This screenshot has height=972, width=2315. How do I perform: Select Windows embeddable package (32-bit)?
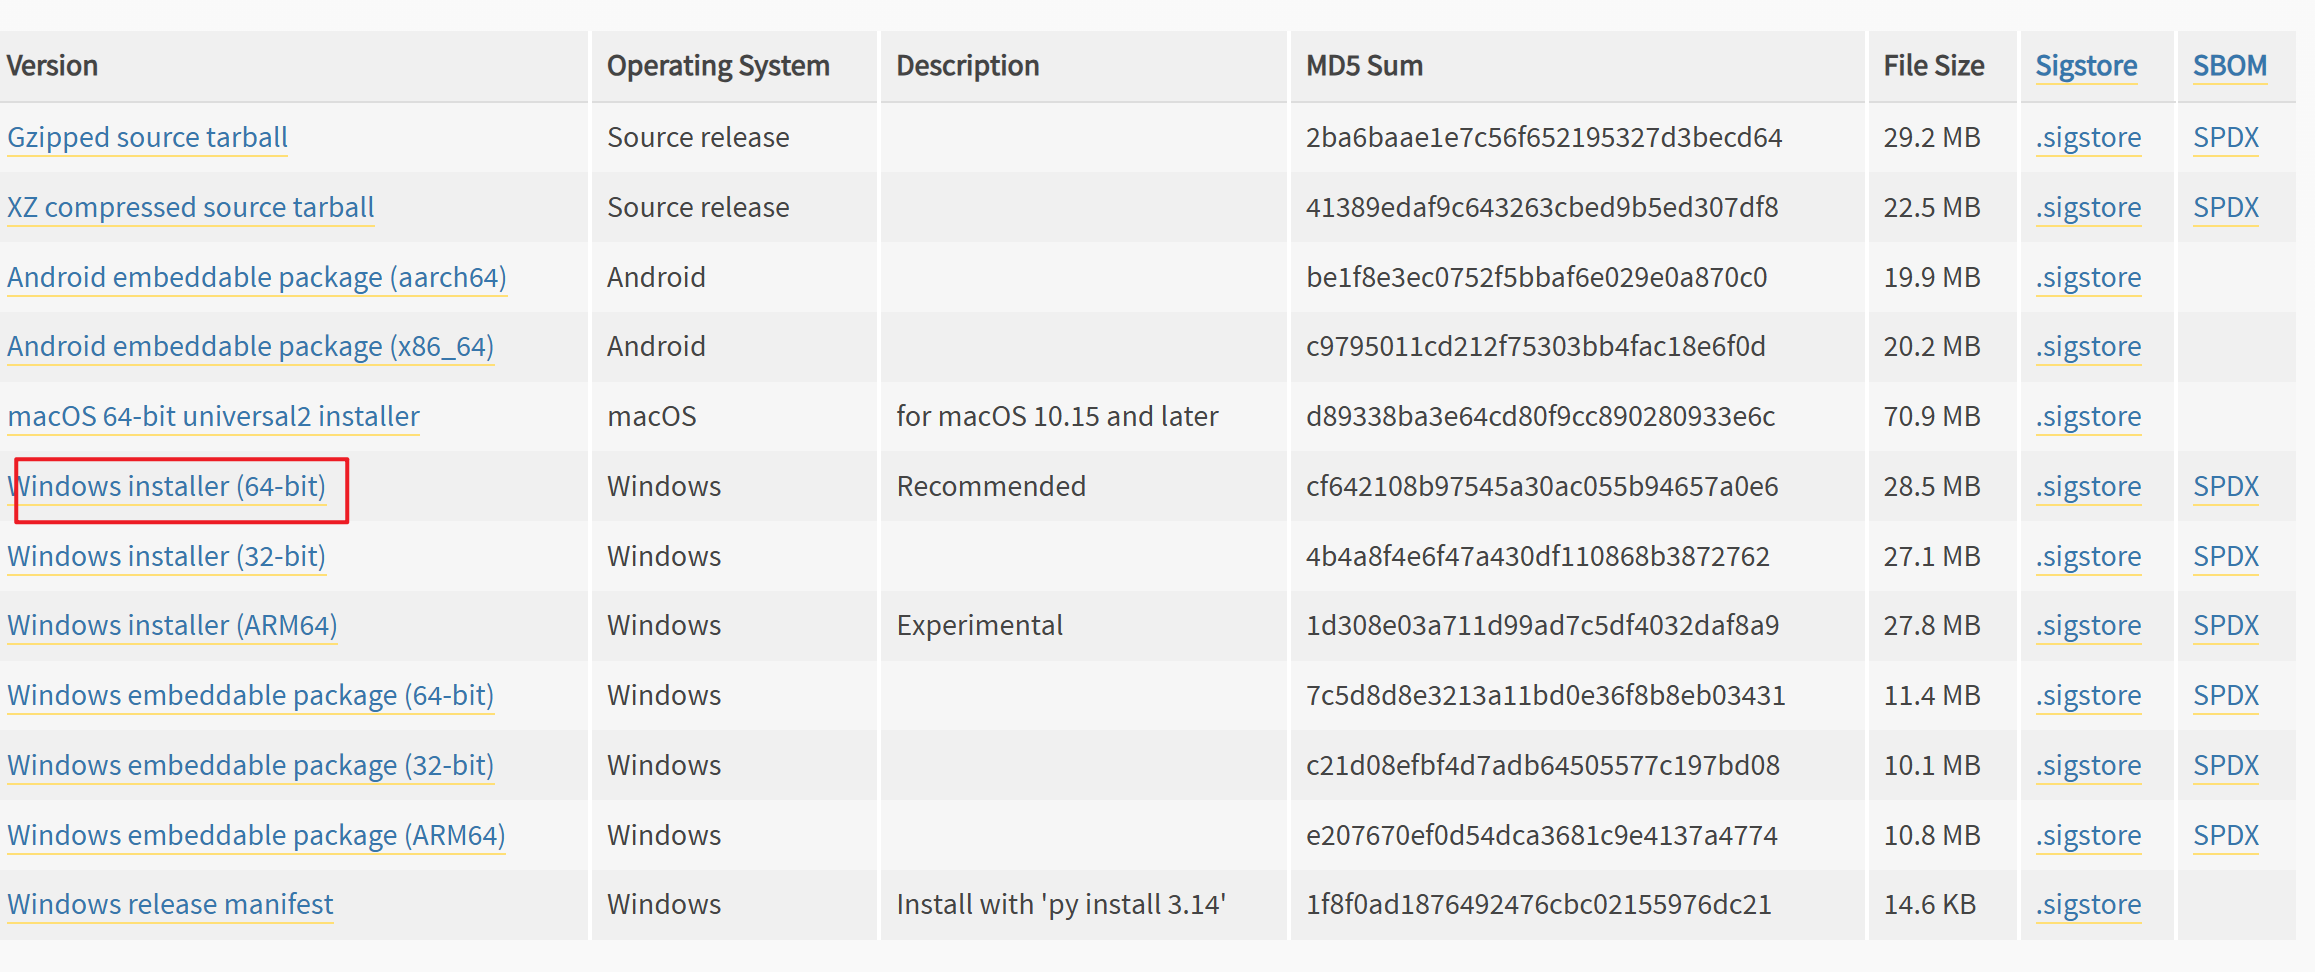click(x=250, y=765)
